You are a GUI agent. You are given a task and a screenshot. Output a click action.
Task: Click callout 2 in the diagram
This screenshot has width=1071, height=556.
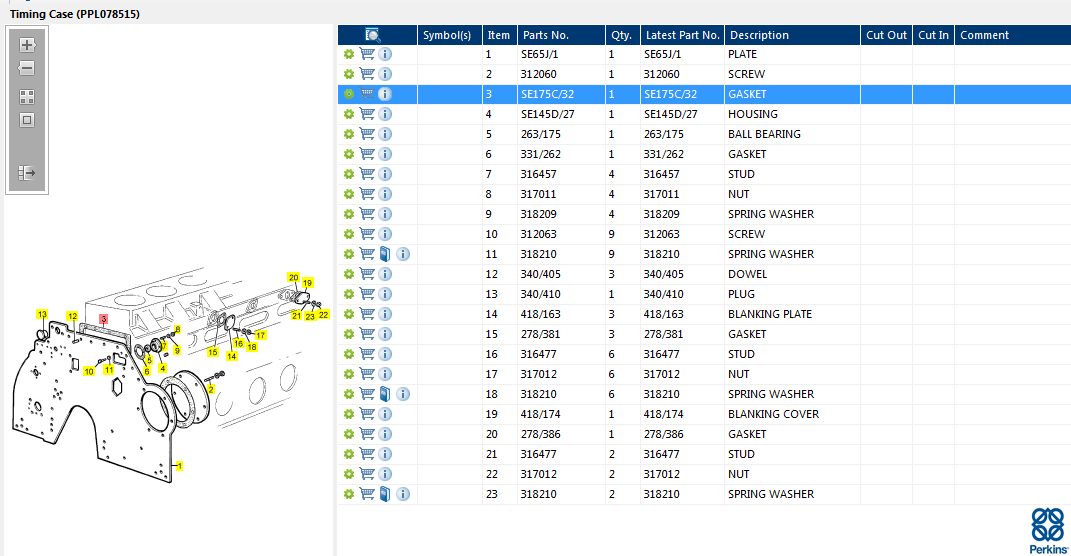pos(211,389)
